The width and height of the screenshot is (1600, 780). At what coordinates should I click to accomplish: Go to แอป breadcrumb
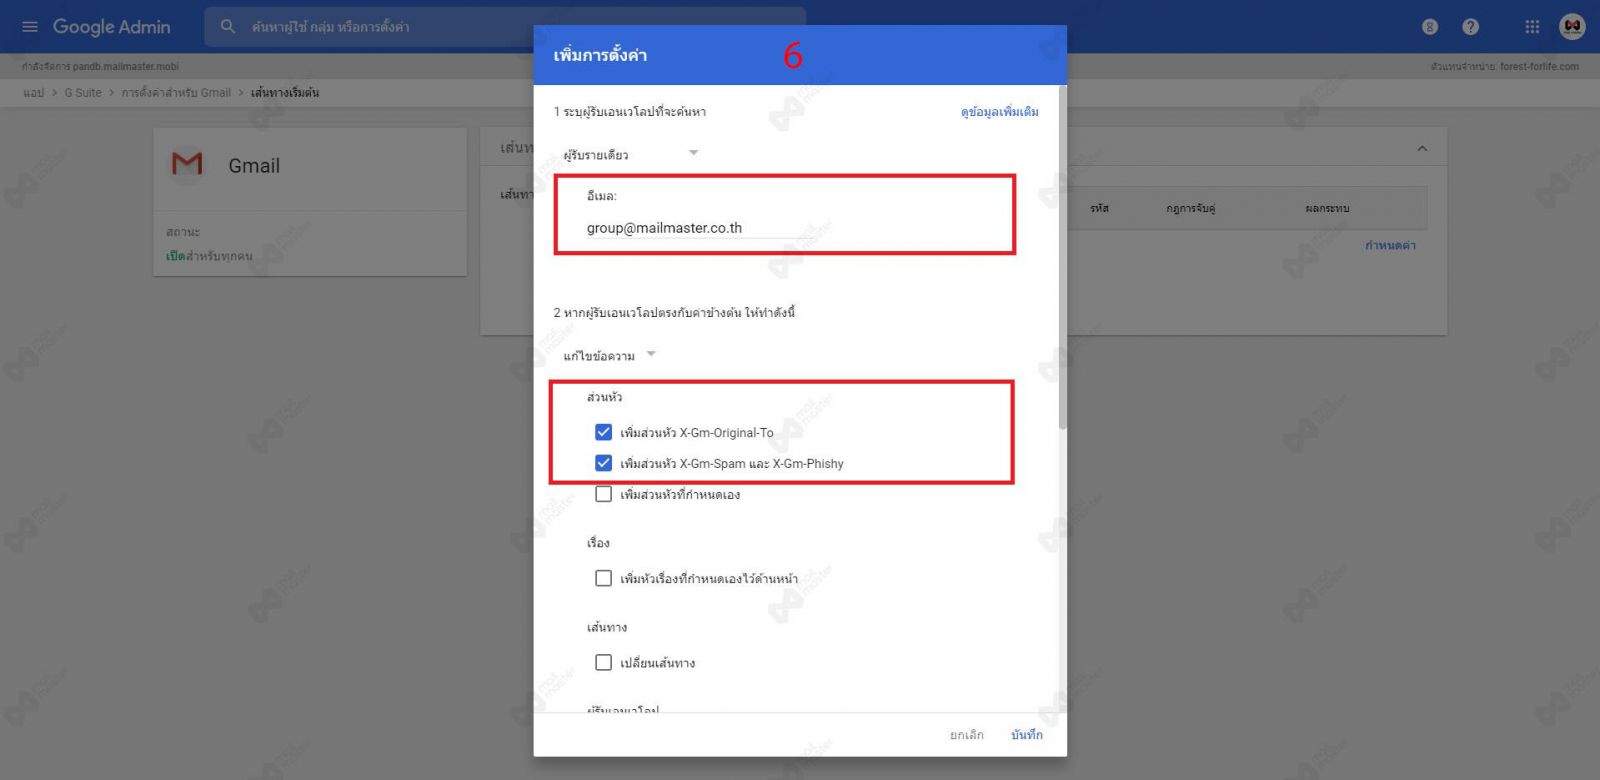(34, 93)
